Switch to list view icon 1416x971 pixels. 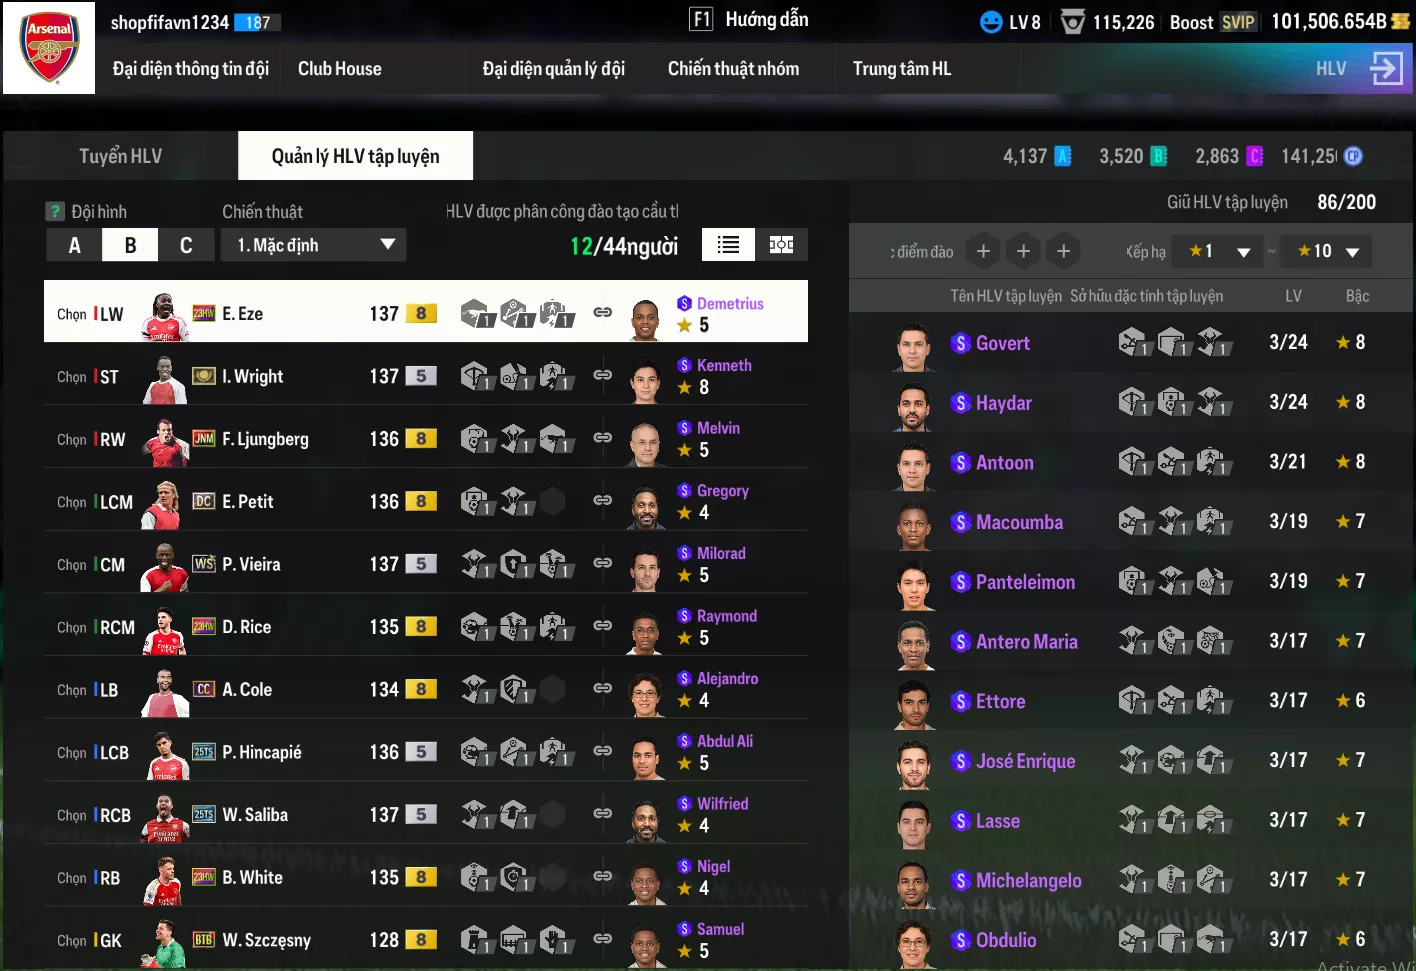coord(728,245)
